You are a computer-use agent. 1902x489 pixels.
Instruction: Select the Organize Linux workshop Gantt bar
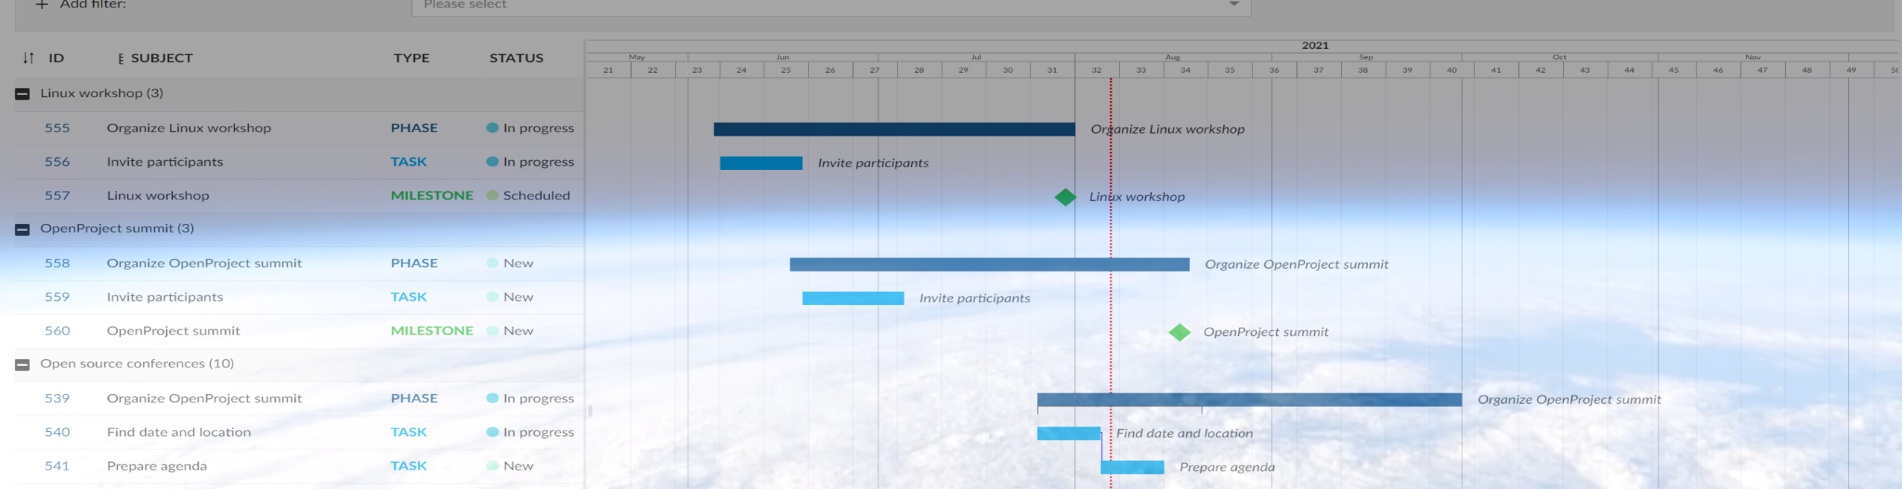[x=893, y=129]
